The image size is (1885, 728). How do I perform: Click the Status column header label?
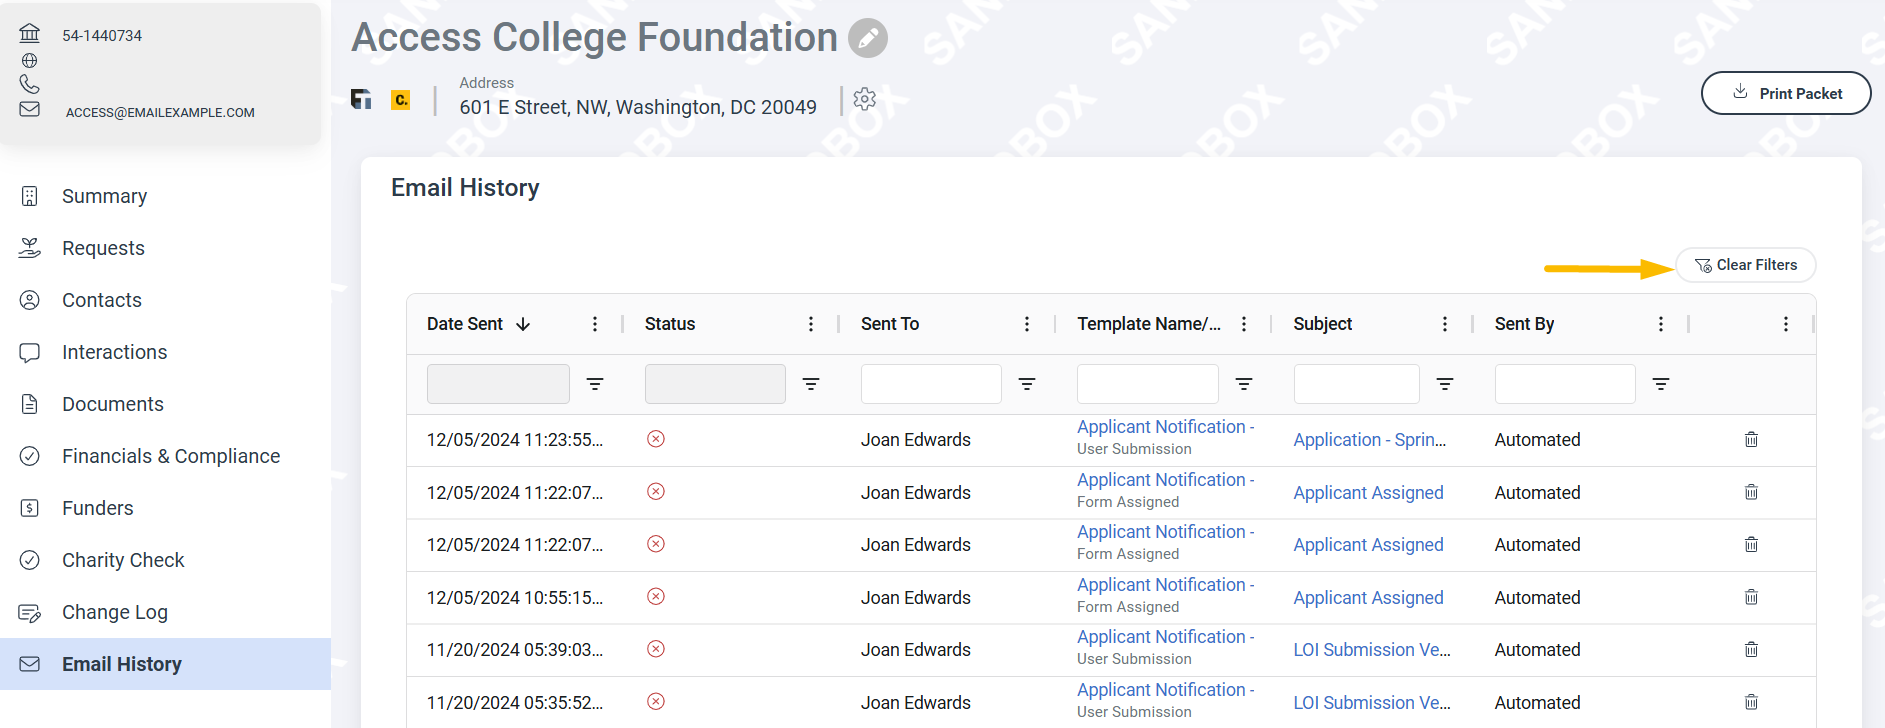click(670, 324)
